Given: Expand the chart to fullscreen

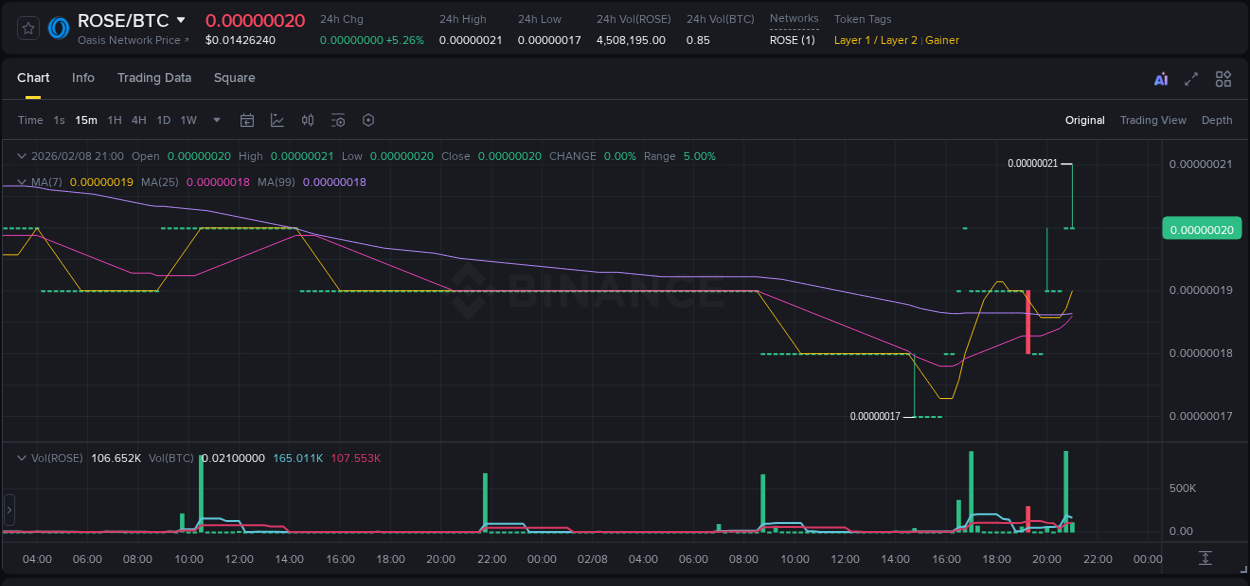Looking at the screenshot, I should pyautogui.click(x=1190, y=78).
